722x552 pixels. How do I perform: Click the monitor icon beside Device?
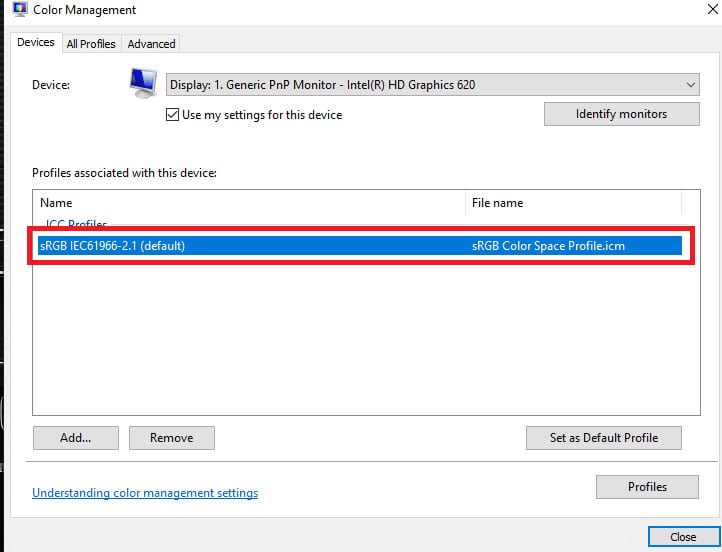point(143,83)
